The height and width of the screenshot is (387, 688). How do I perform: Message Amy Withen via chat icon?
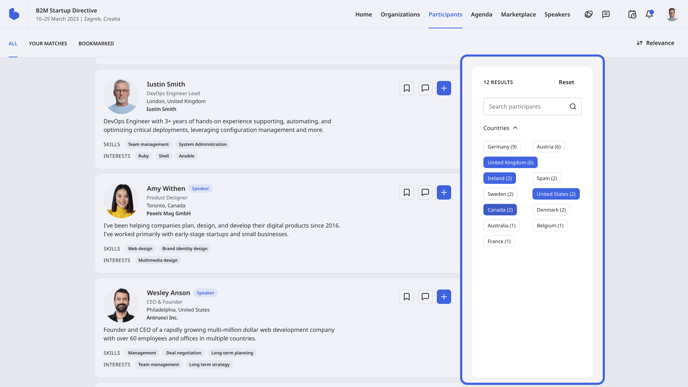(425, 193)
